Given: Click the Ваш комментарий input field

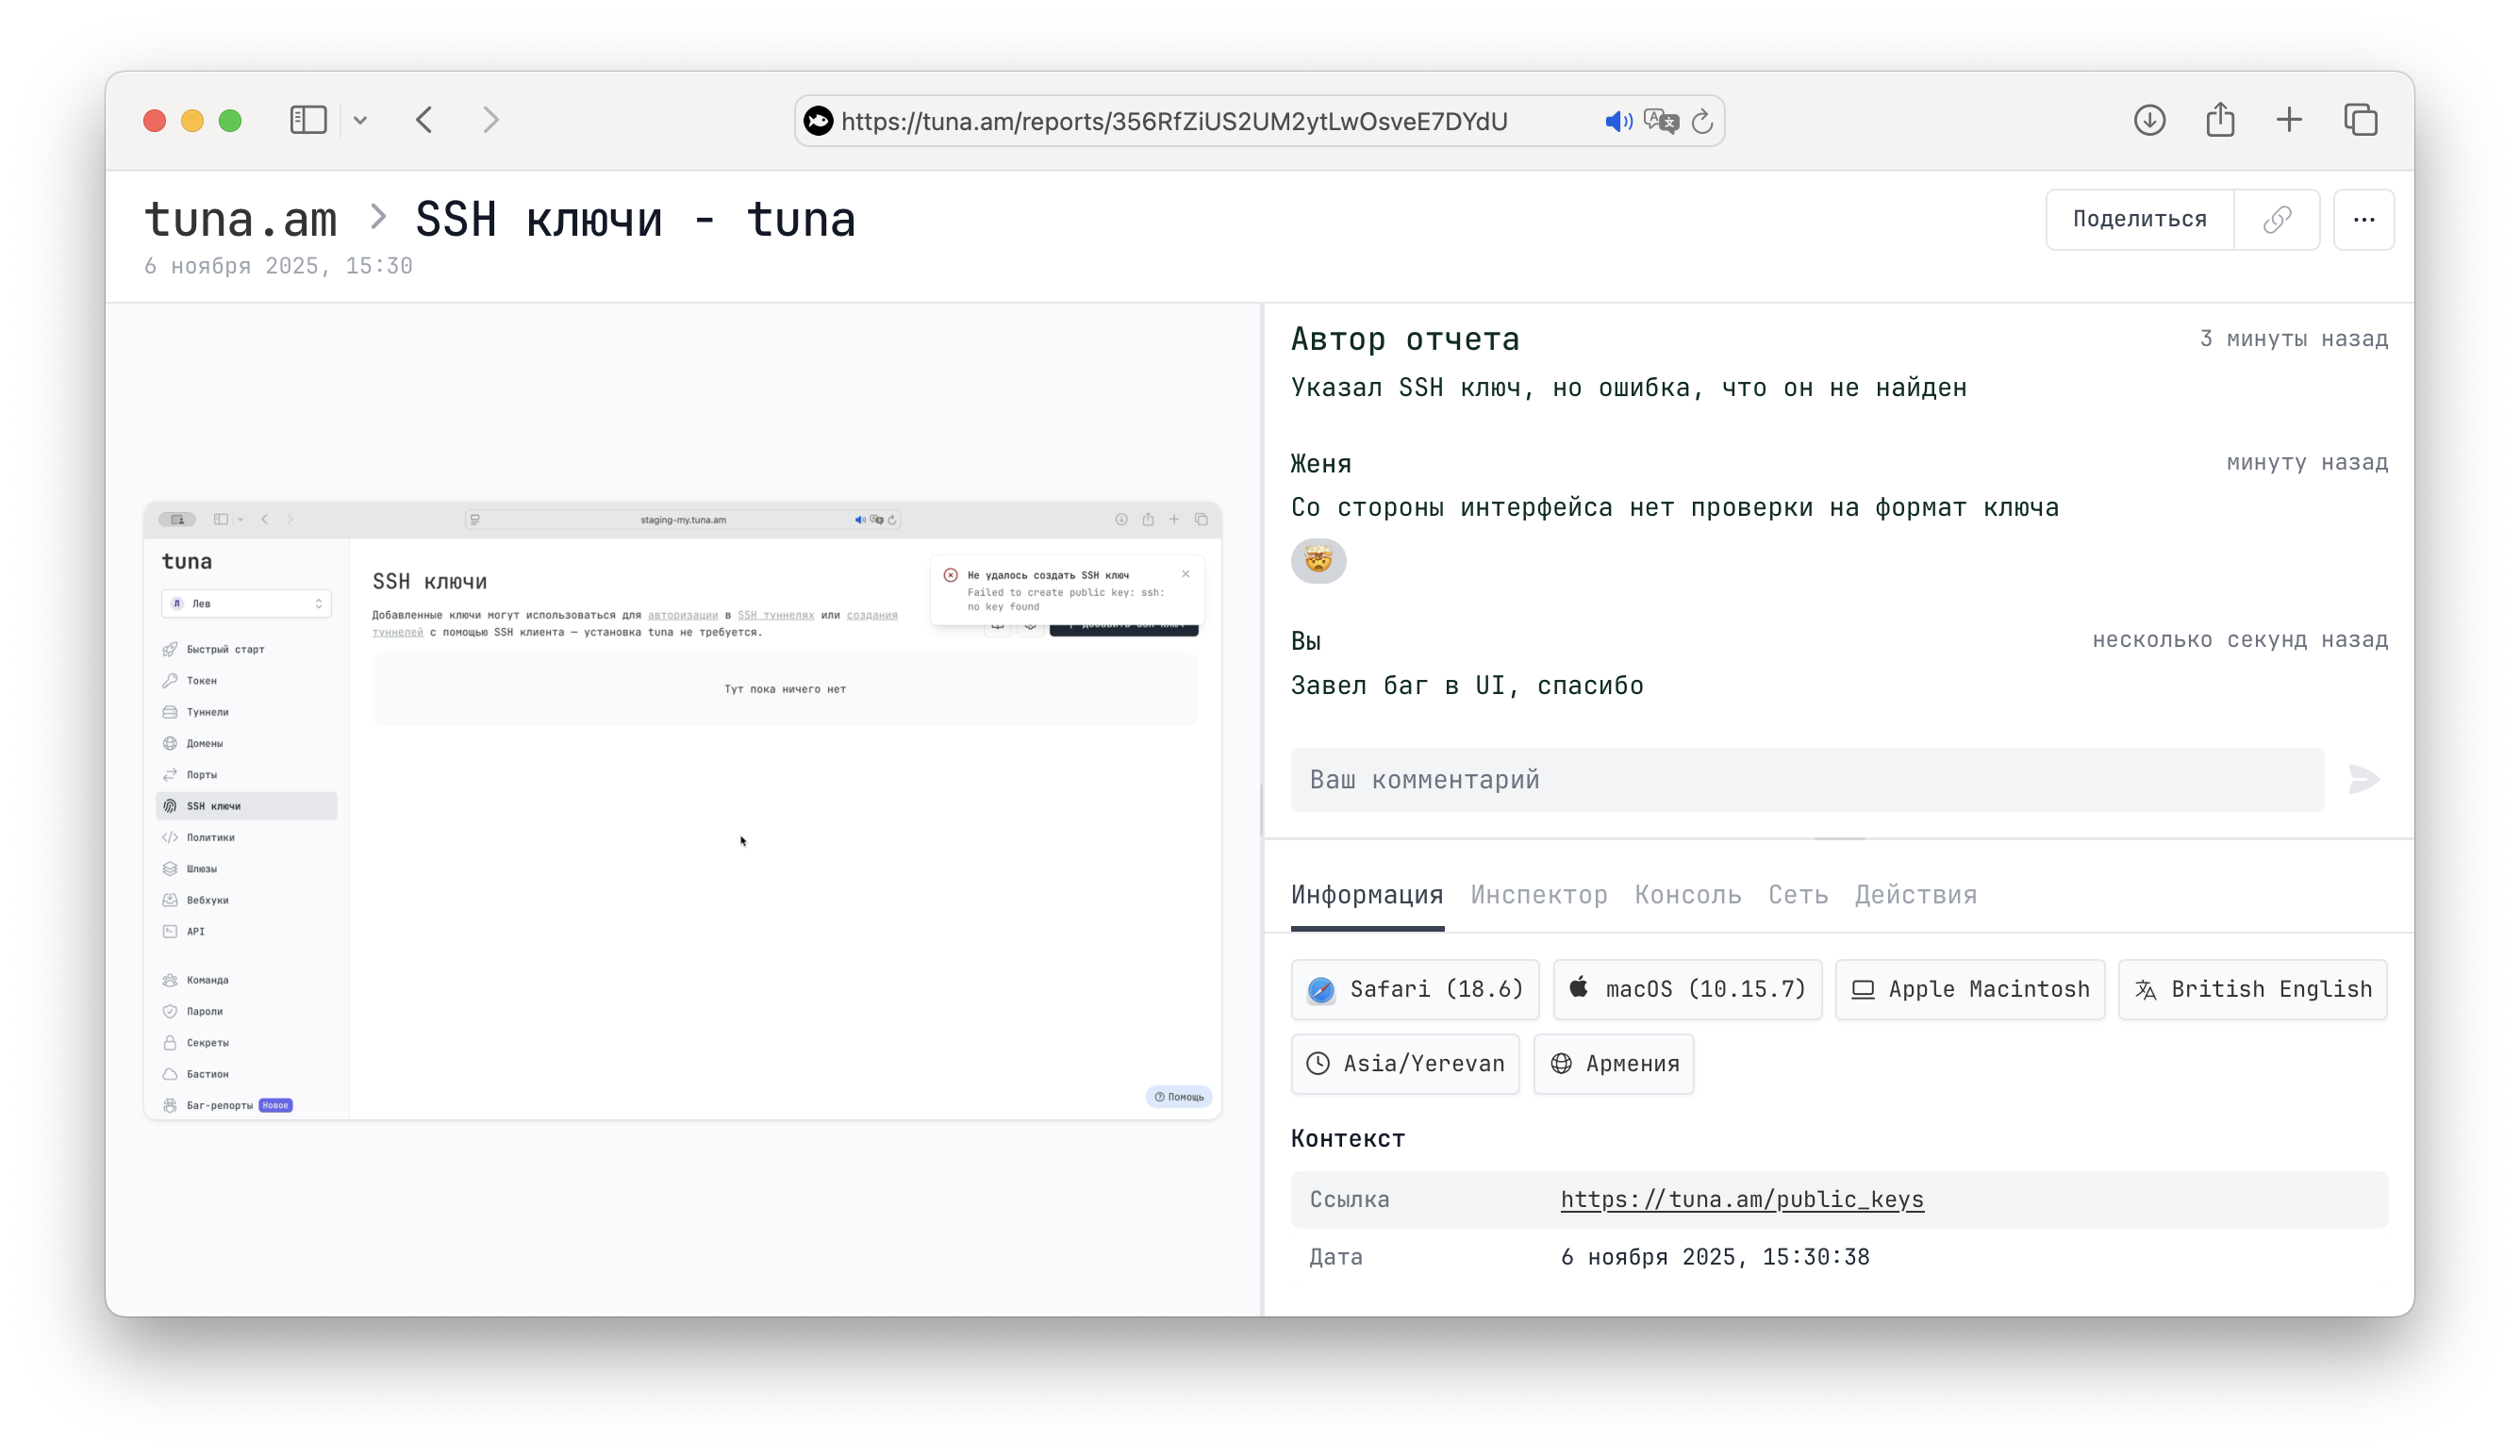Looking at the screenshot, I should pos(1807,779).
